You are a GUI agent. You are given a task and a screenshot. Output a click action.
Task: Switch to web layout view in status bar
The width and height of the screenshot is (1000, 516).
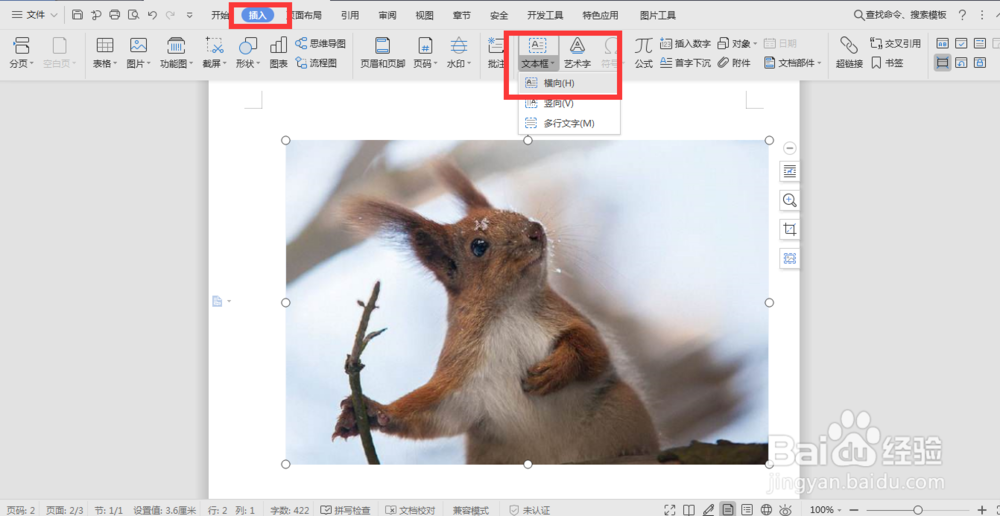[767, 510]
